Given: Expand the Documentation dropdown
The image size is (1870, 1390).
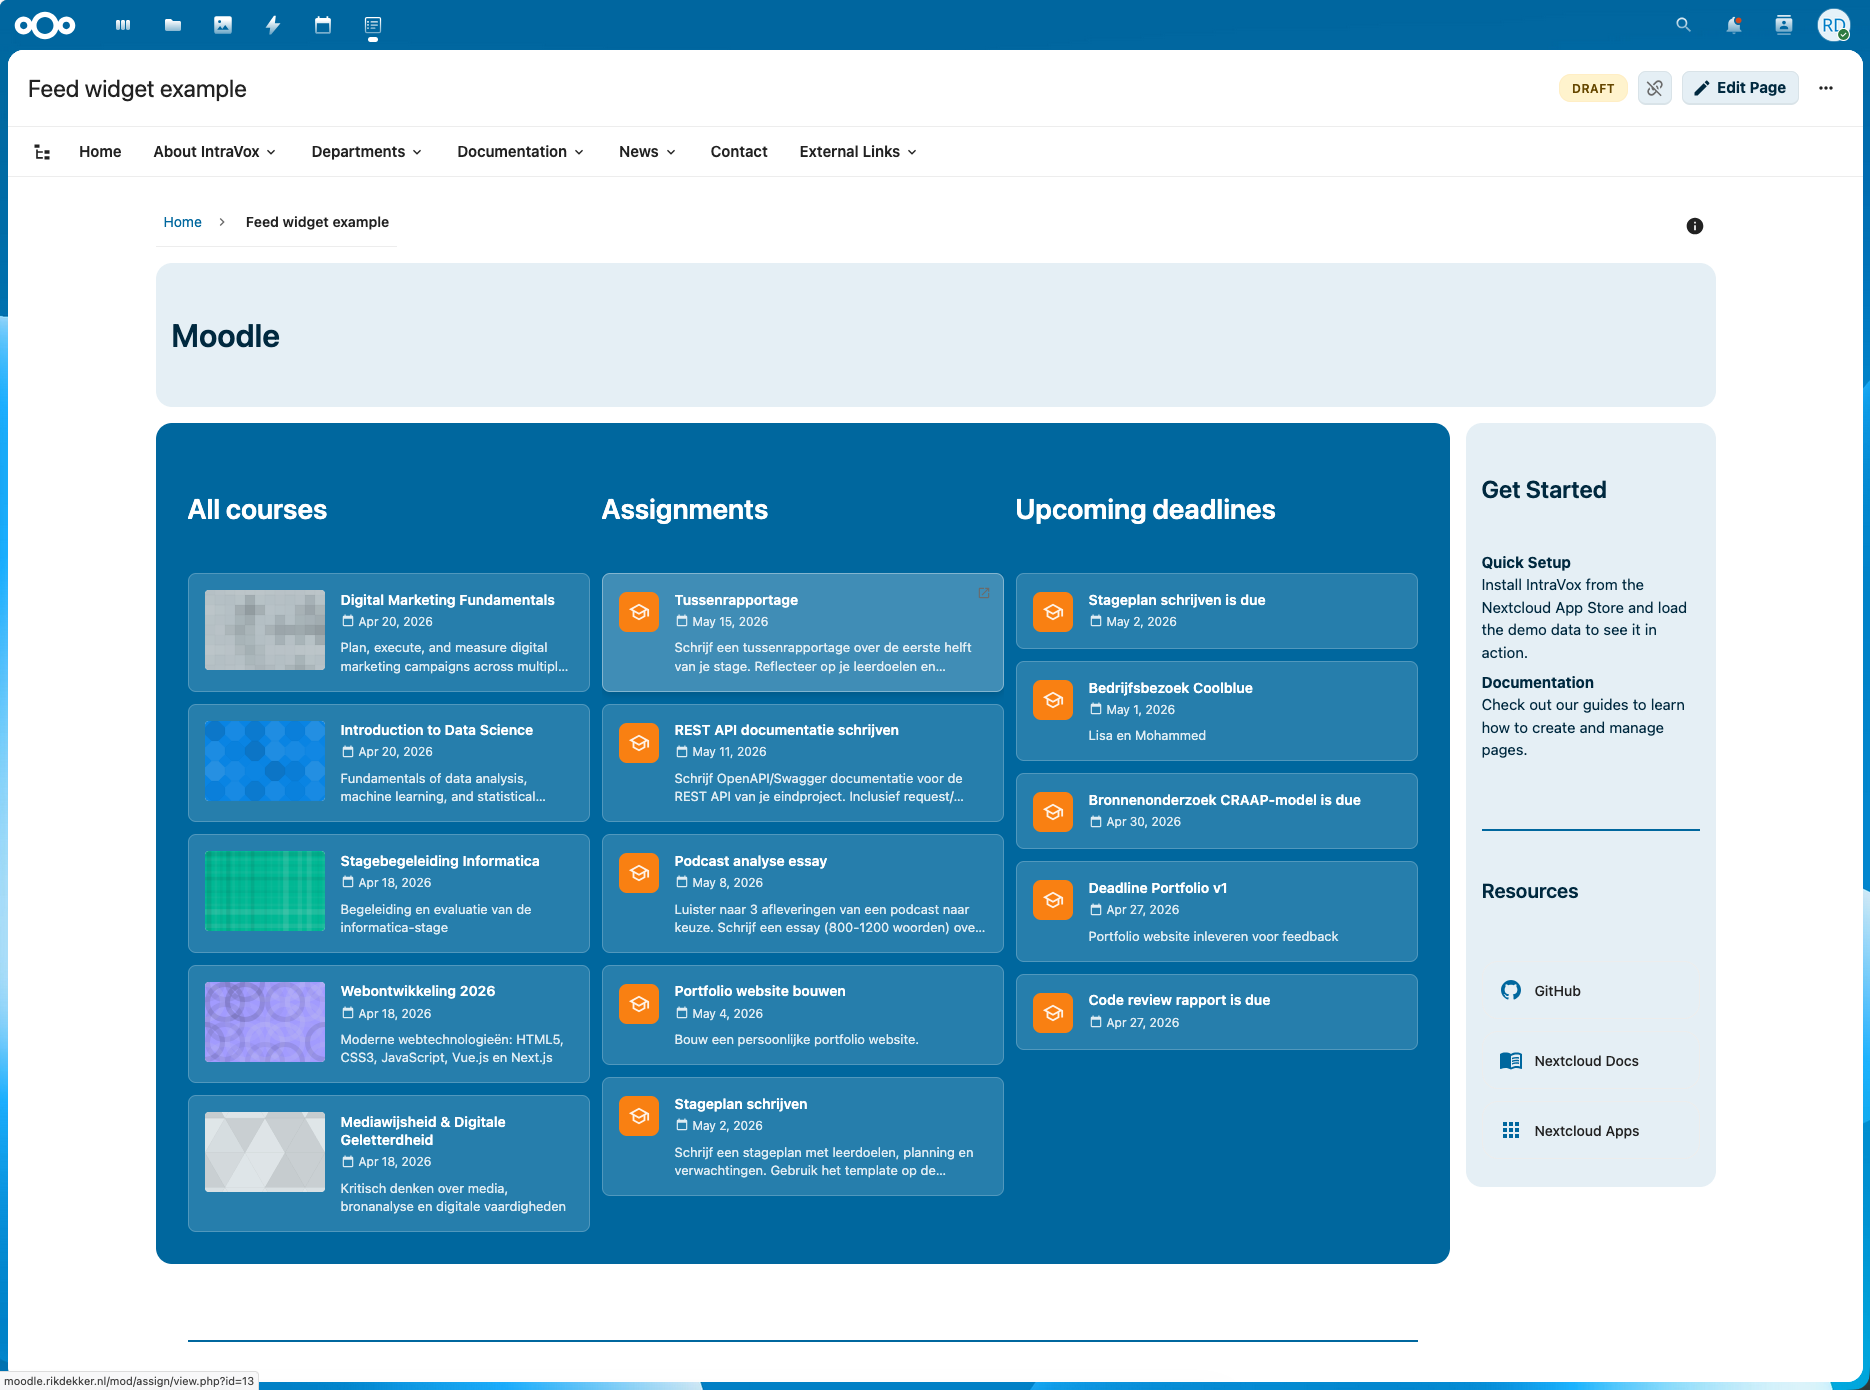Looking at the screenshot, I should coord(521,152).
